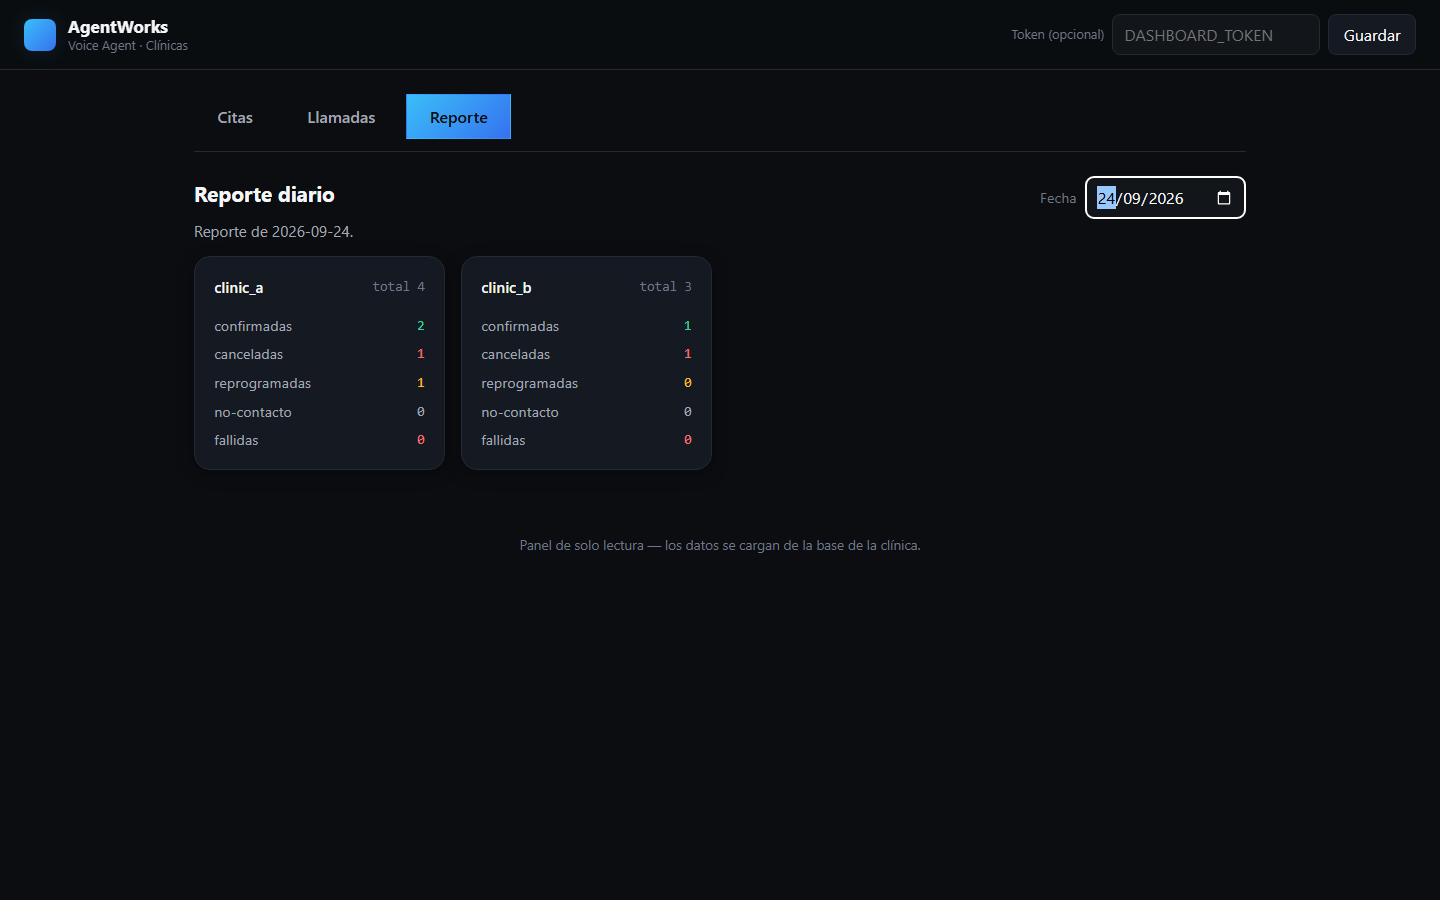Click the 'Token (opcional)' label

pyautogui.click(x=1057, y=35)
